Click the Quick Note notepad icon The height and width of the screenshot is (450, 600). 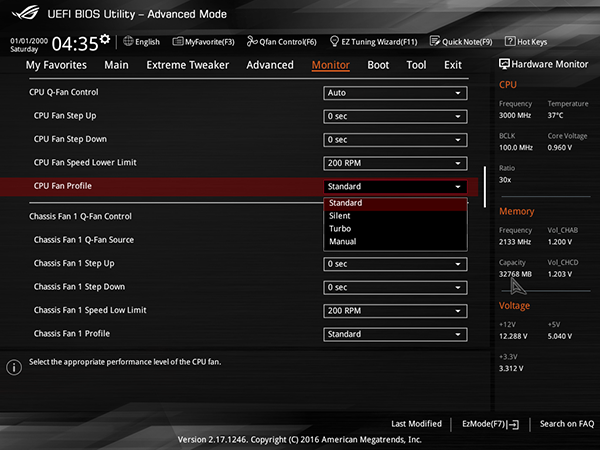click(435, 41)
